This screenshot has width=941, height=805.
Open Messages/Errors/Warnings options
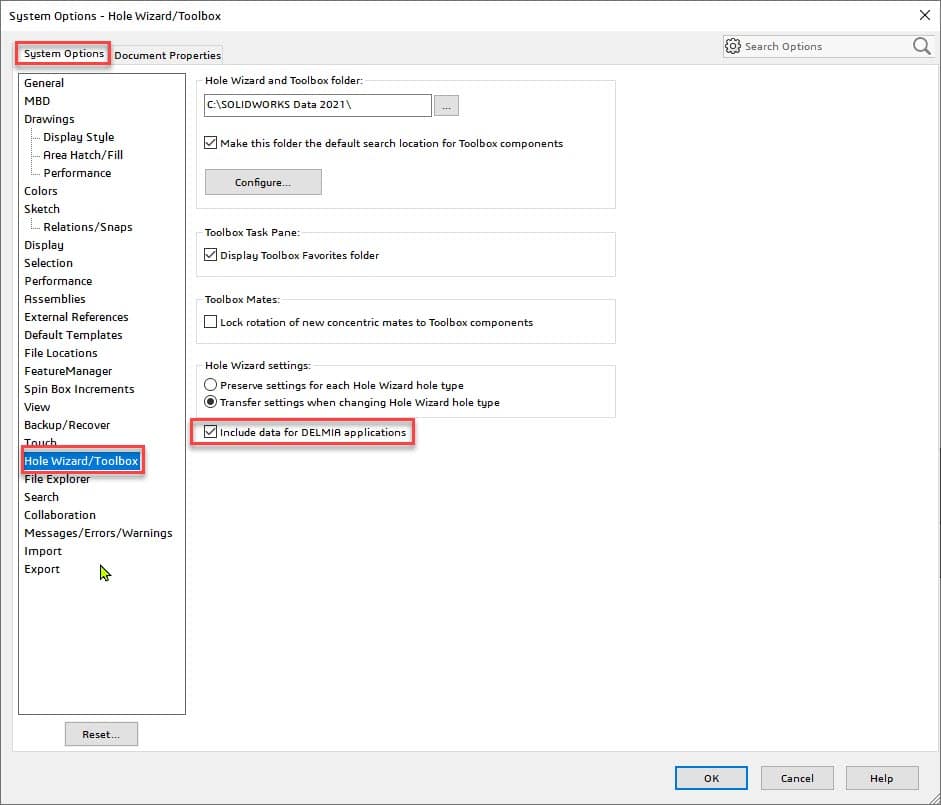tap(98, 533)
